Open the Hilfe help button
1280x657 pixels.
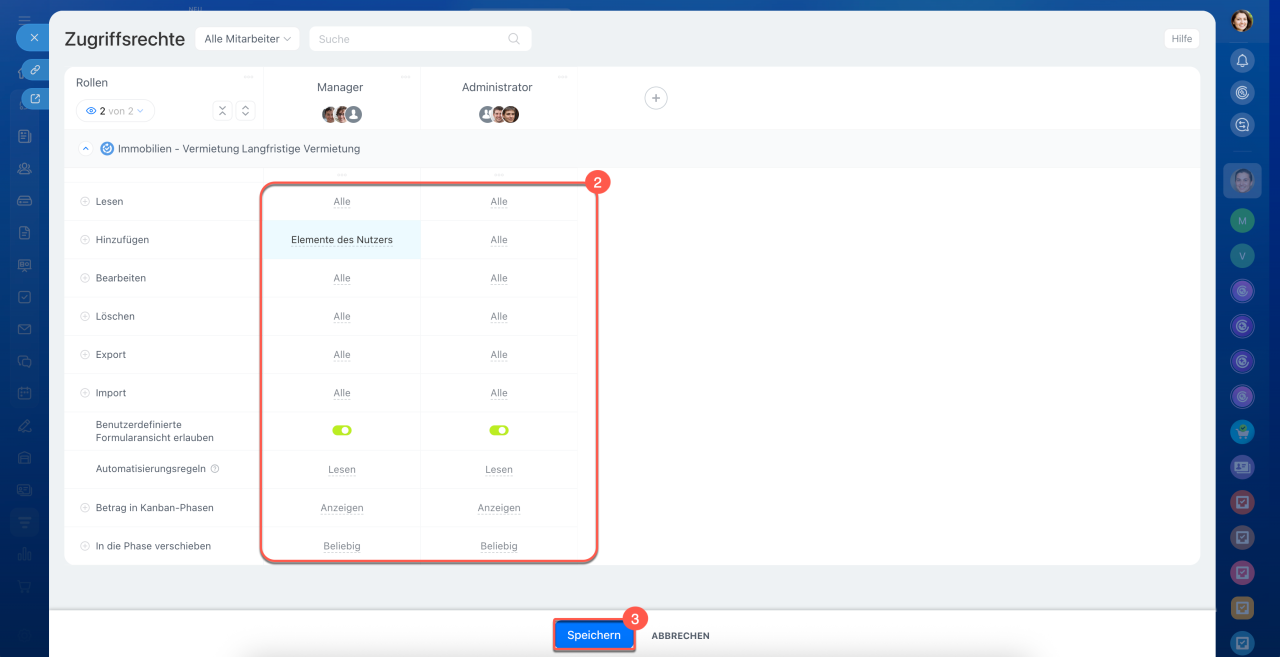pyautogui.click(x=1182, y=39)
